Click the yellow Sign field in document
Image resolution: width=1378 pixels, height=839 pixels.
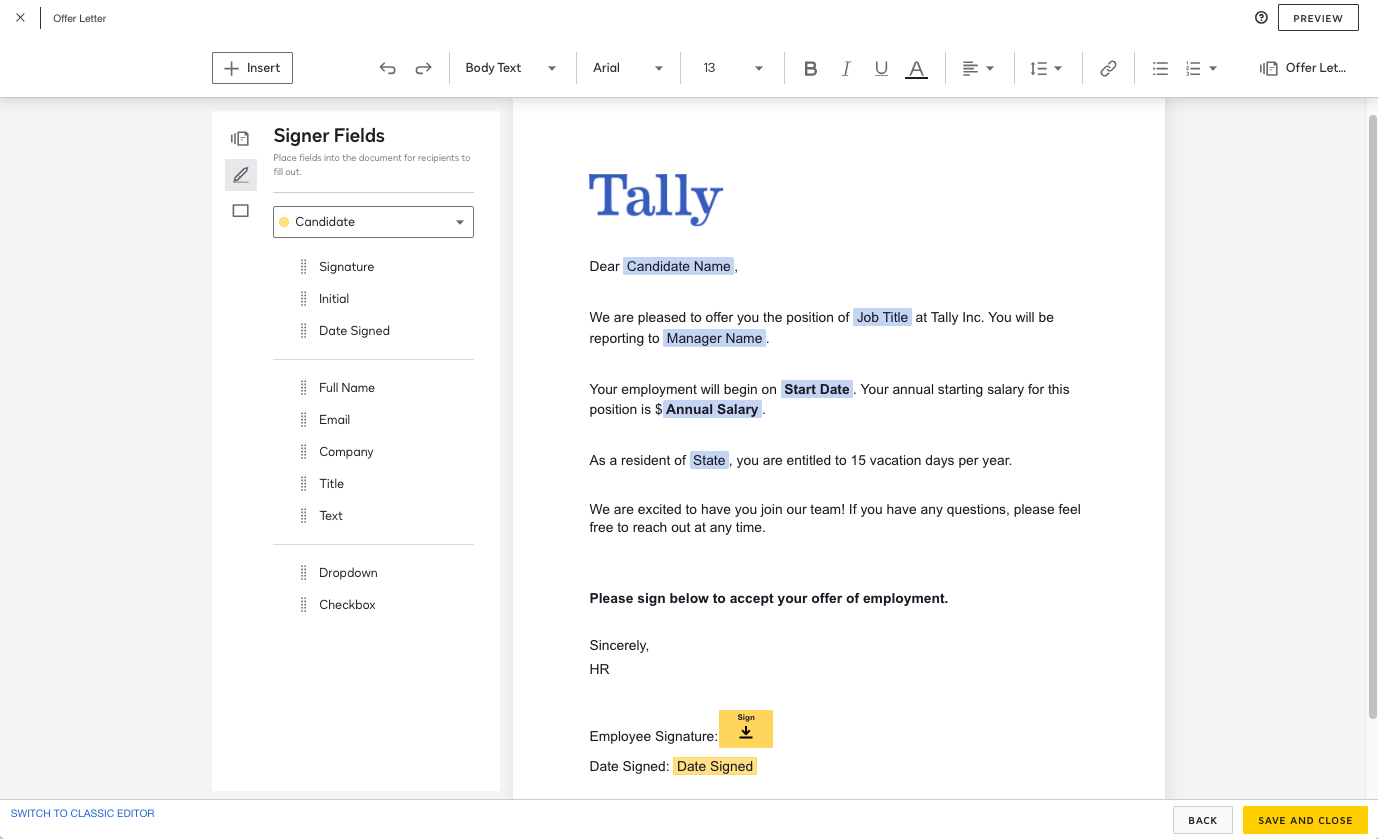point(746,729)
